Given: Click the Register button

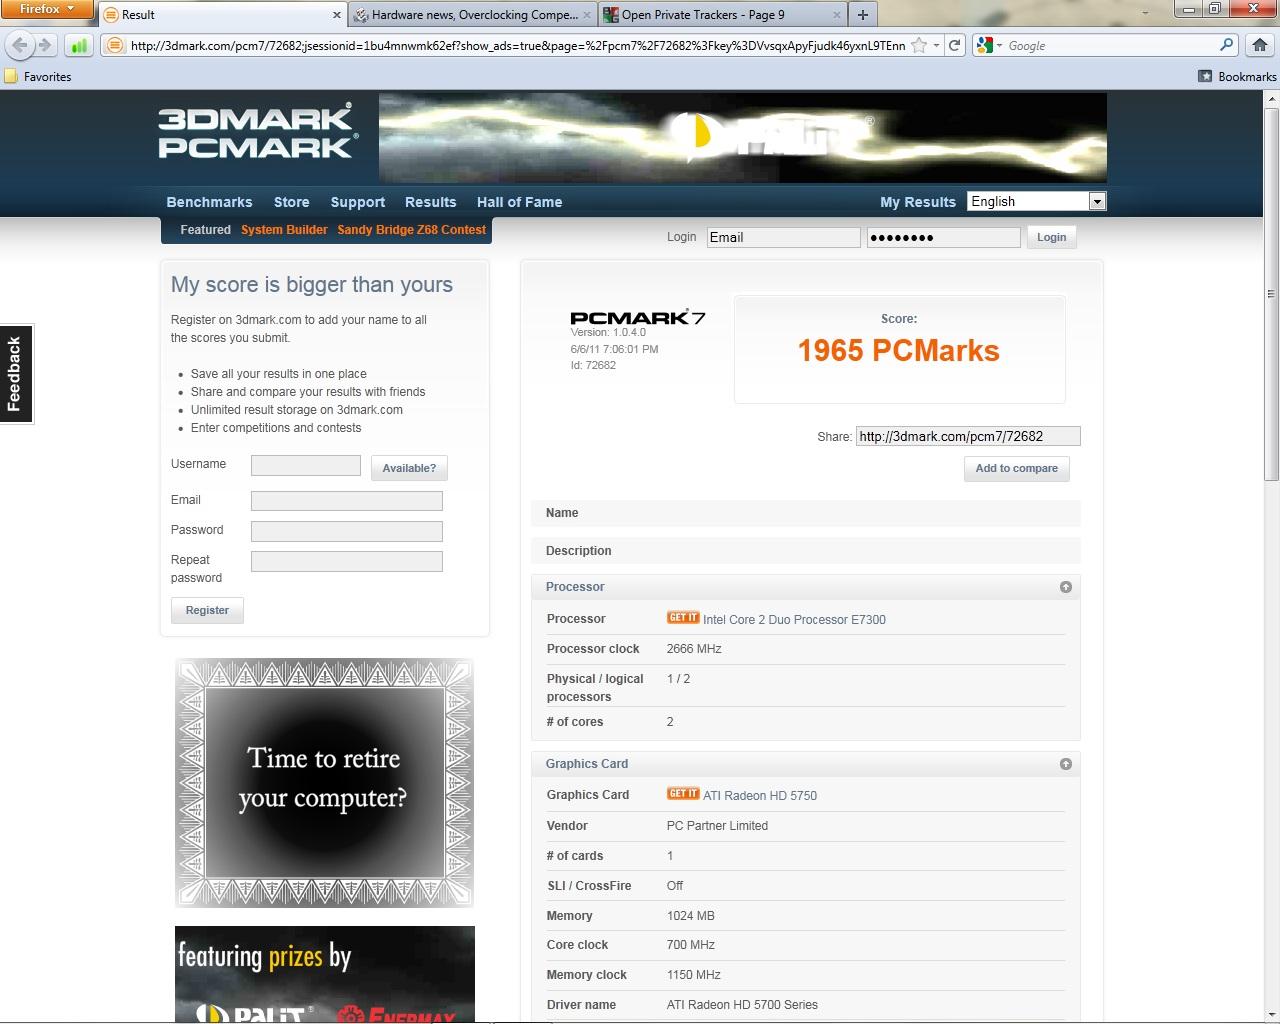Looking at the screenshot, I should [x=207, y=610].
